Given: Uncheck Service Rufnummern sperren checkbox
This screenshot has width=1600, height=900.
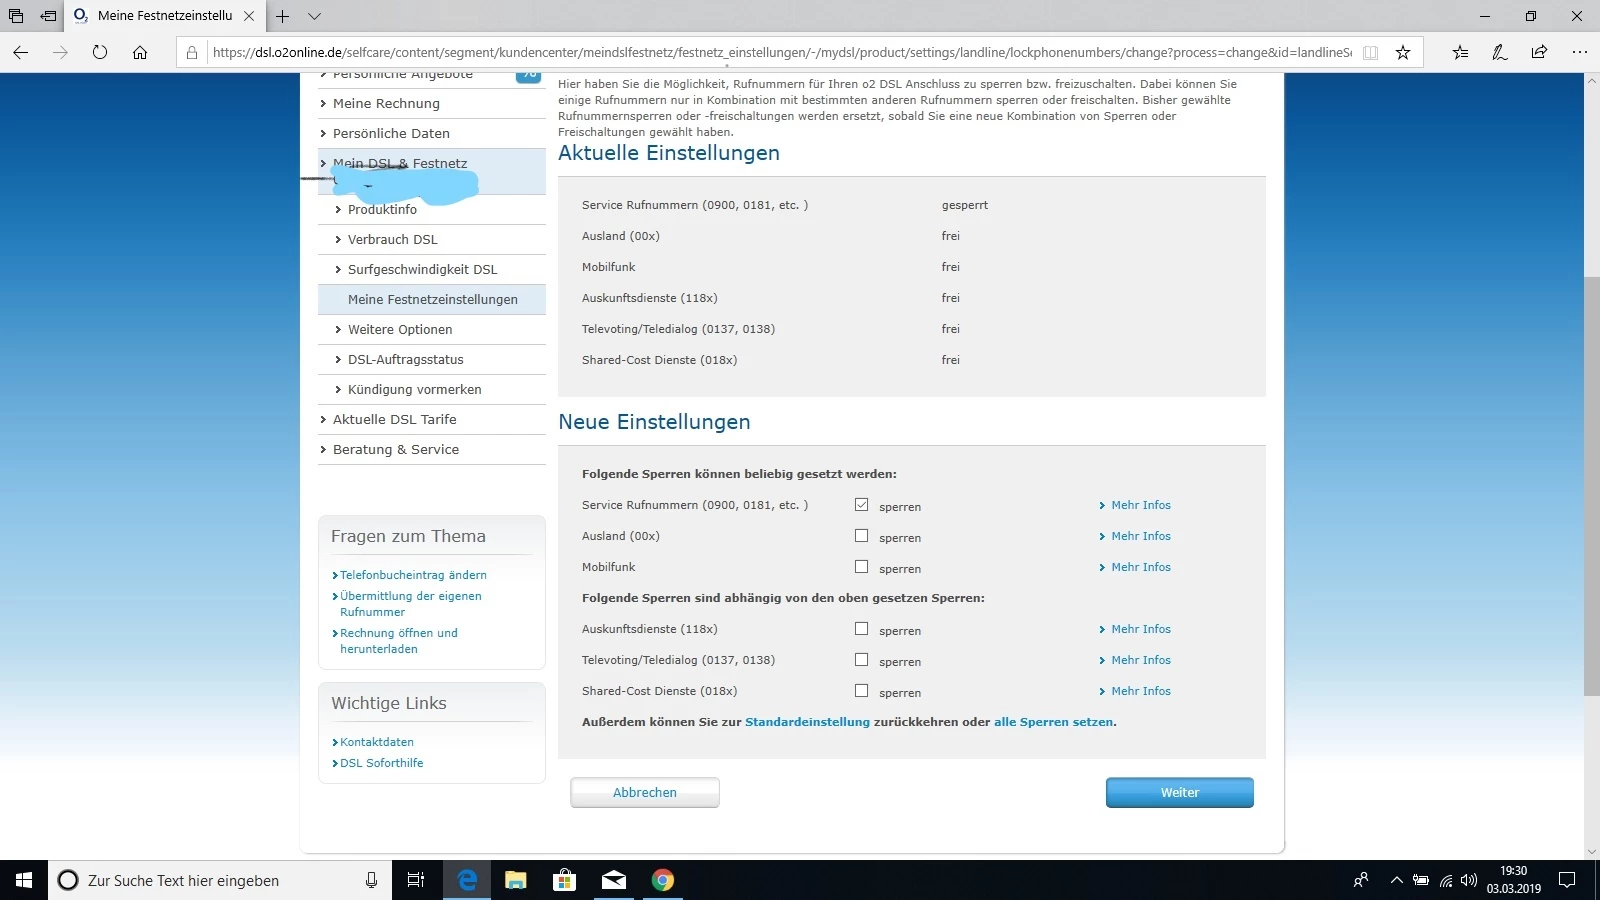Looking at the screenshot, I should 862,505.
